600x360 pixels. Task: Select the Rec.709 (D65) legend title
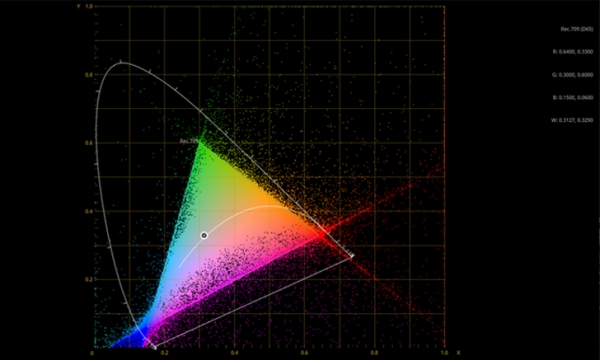pos(577,29)
